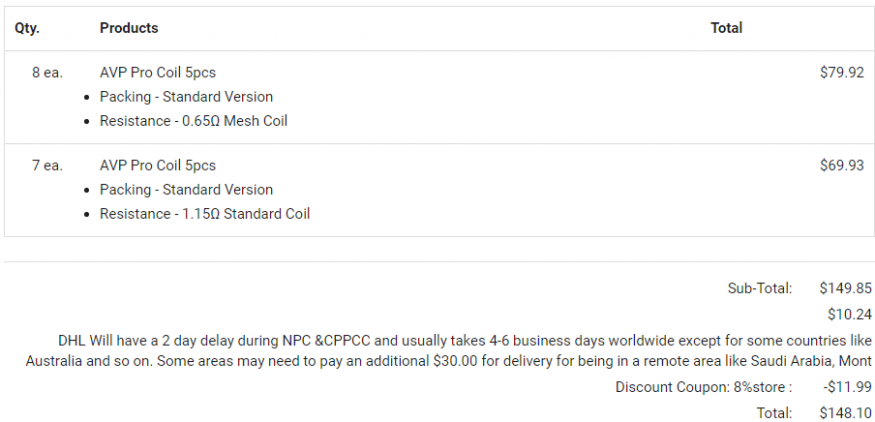The height and width of the screenshot is (422, 875).
Task: Click the $79.92 line total
Action: coord(841,73)
